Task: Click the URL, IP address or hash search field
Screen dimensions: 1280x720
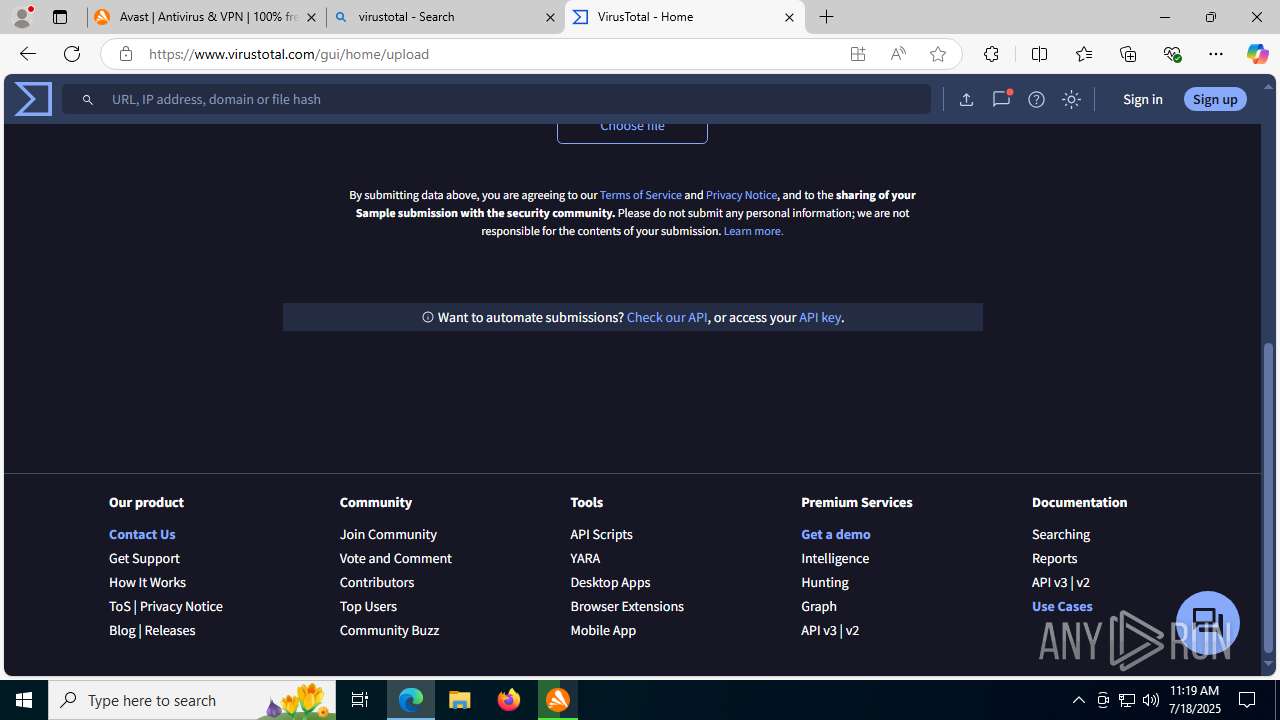Action: 497,99
